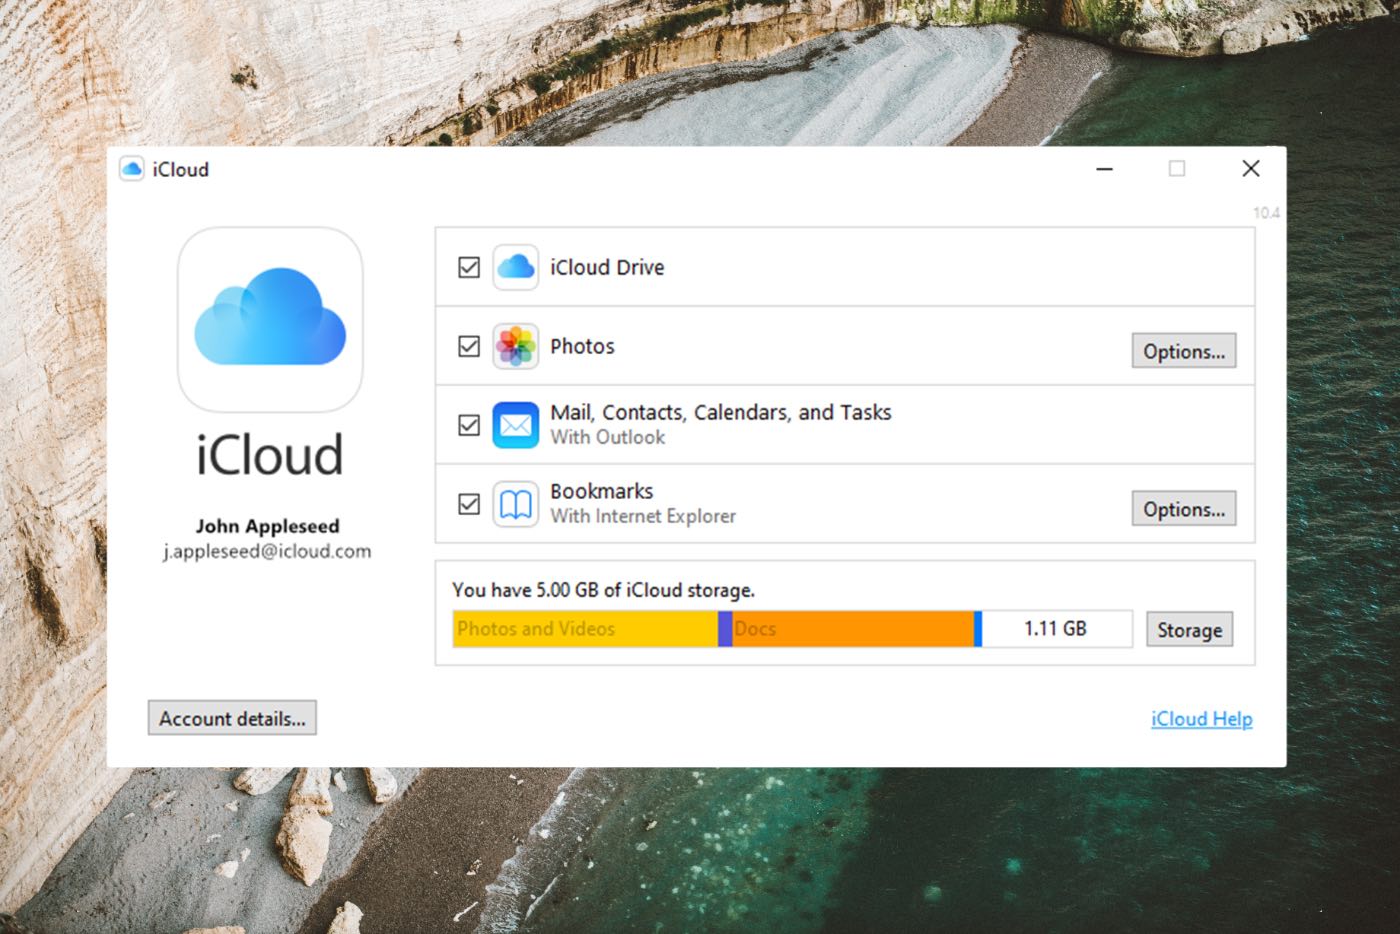Open Account details
This screenshot has height=934, width=1400.
pos(232,718)
